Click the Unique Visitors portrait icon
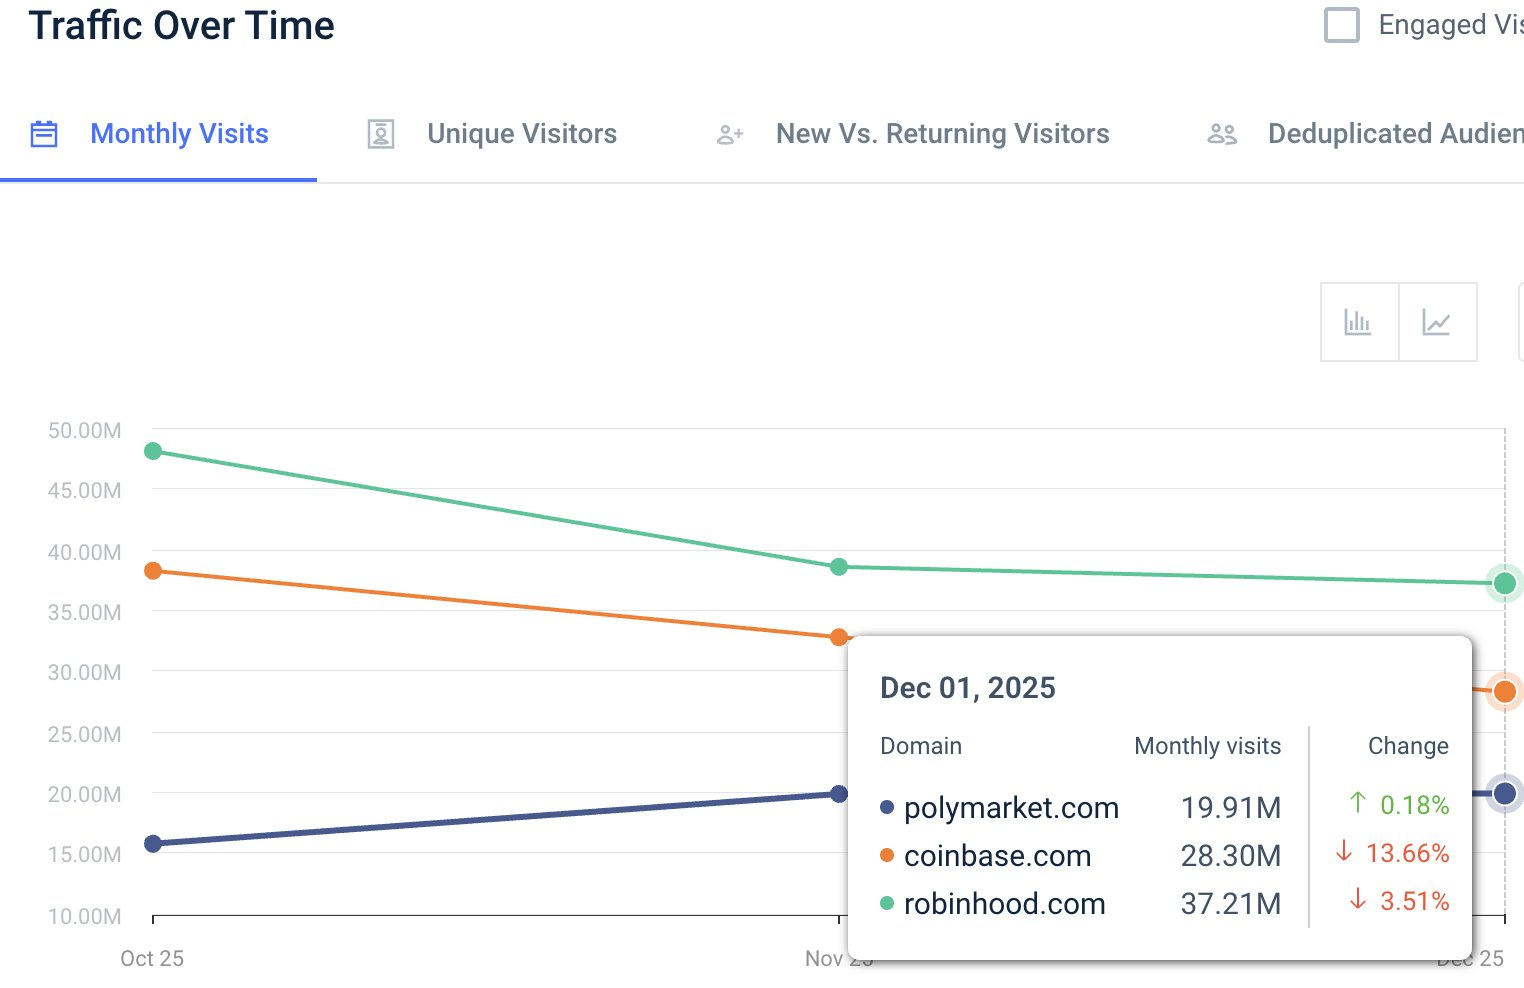Viewport: 1524px width, 988px height. coord(381,134)
